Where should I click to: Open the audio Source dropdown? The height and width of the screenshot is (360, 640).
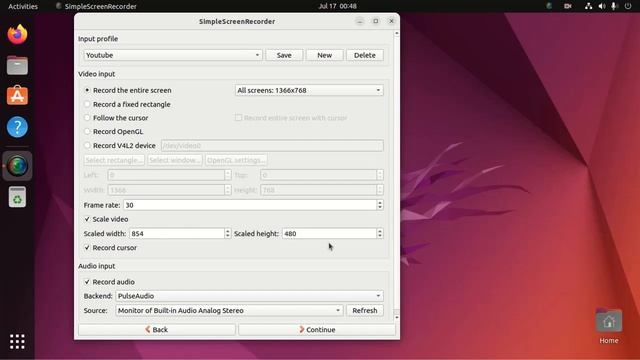pyautogui.click(x=229, y=311)
